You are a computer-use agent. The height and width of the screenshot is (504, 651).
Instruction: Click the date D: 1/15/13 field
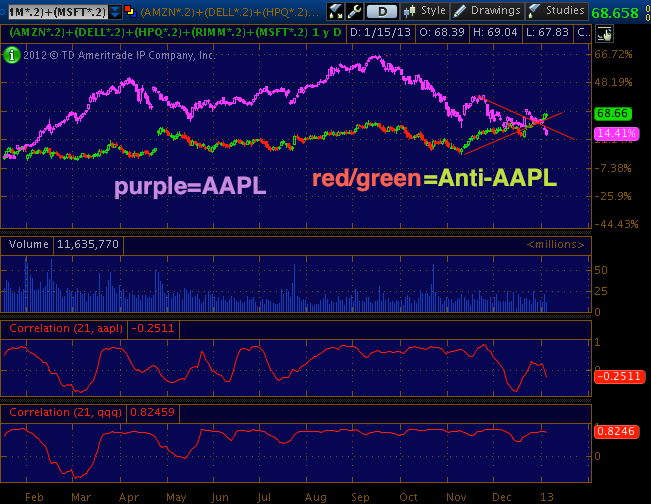click(380, 32)
